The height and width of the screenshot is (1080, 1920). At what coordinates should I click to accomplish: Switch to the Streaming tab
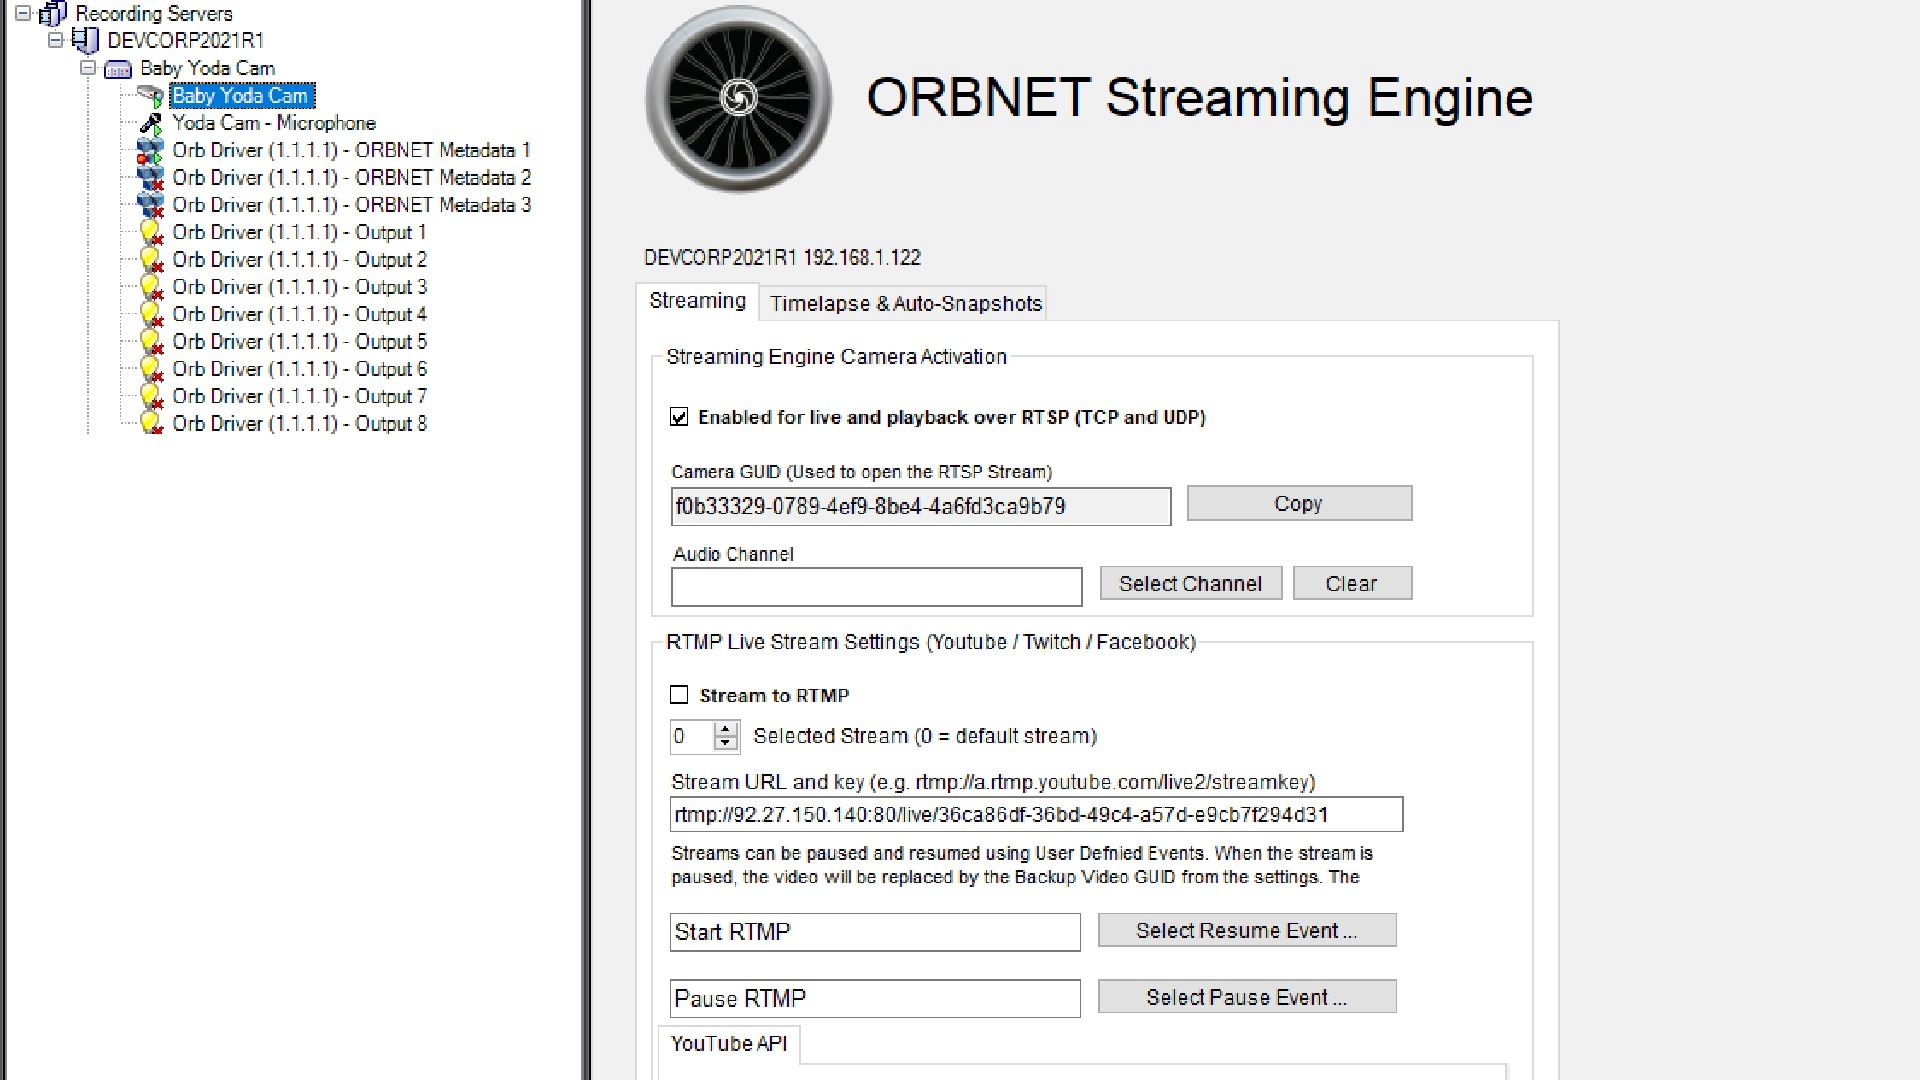(x=698, y=301)
